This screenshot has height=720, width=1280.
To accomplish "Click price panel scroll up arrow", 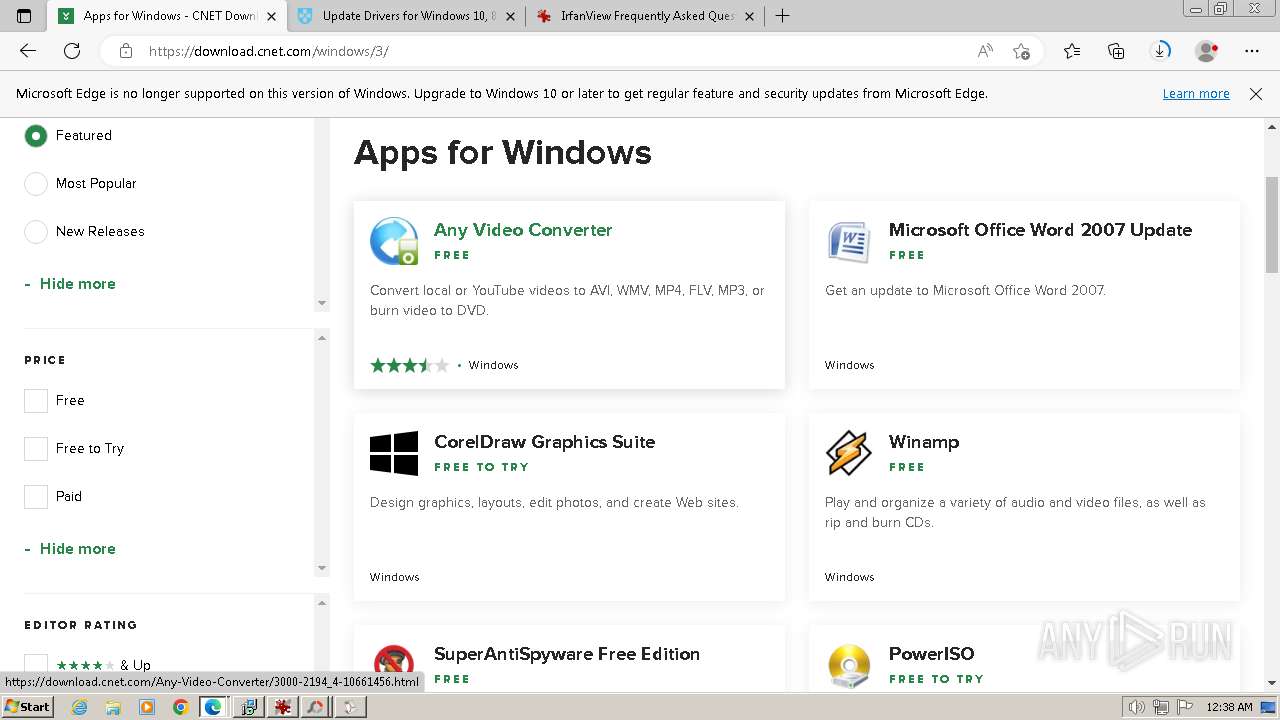I will tap(322, 338).
